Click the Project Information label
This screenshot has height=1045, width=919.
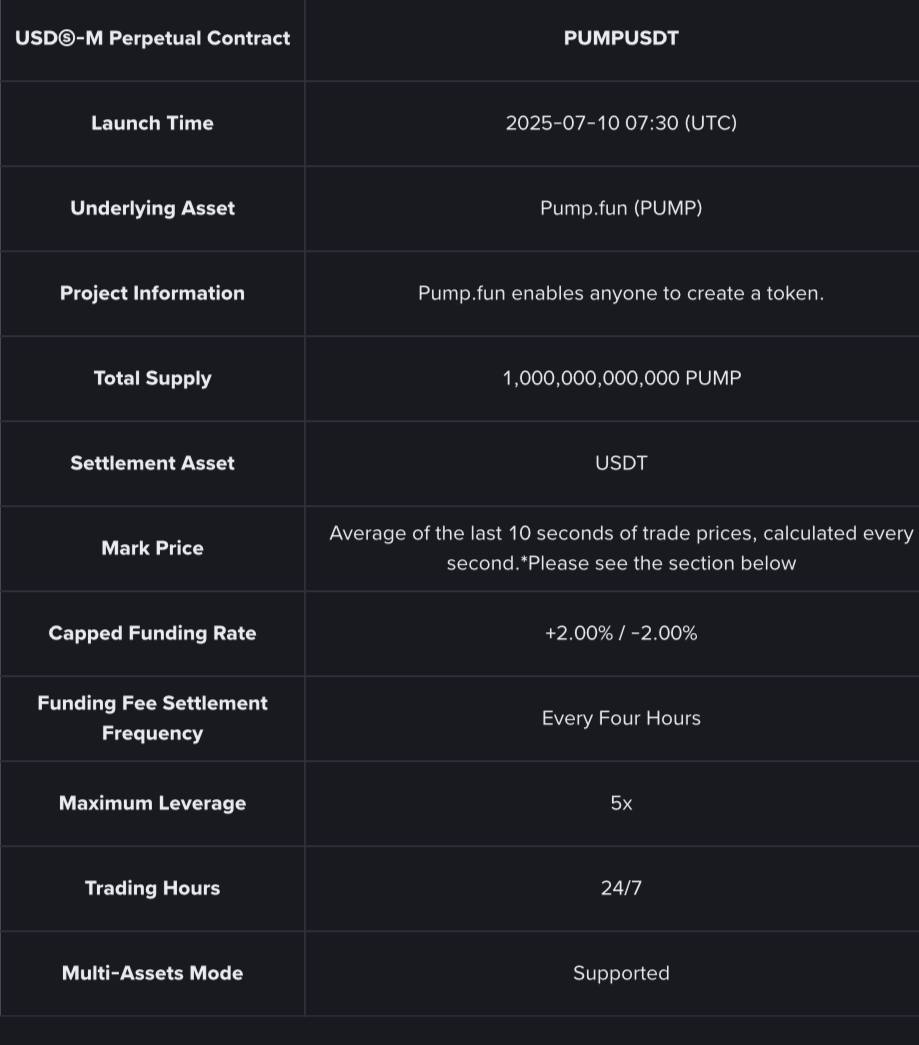click(153, 293)
